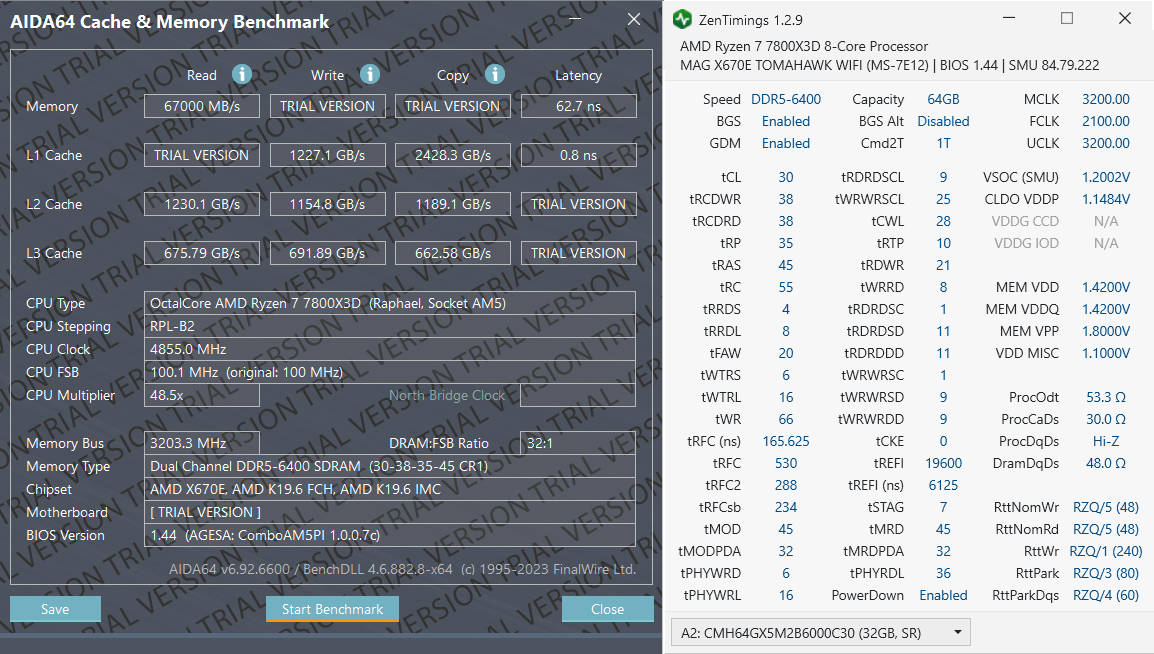Click the CPU FSB 100.1 MHz field
The image size is (1154, 654).
click(x=390, y=372)
